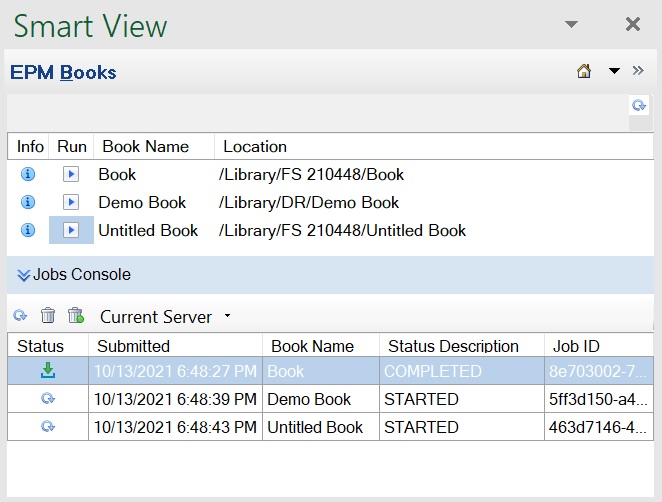Click Job ID 5ff3d150-a4...
Screen dimensions: 662x502
[x=598, y=399]
